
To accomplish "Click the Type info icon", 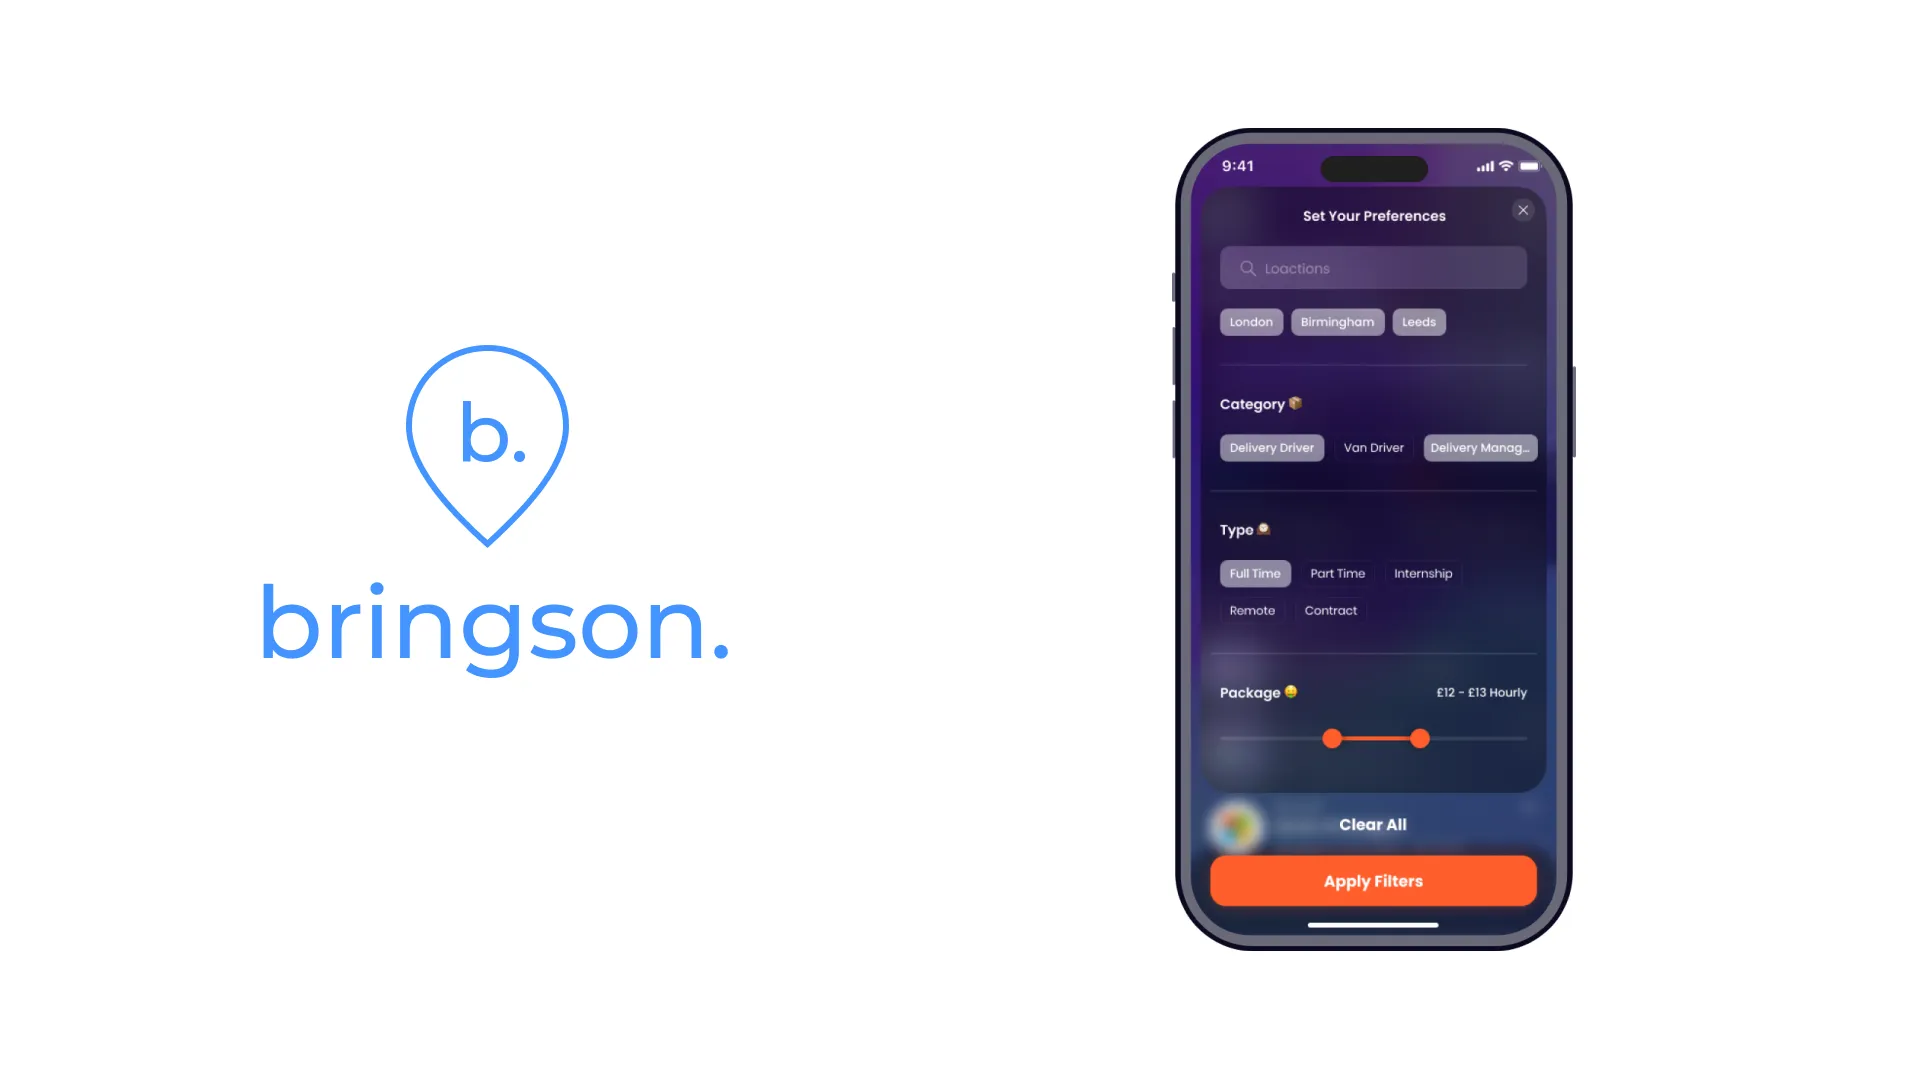I will (x=1261, y=529).
